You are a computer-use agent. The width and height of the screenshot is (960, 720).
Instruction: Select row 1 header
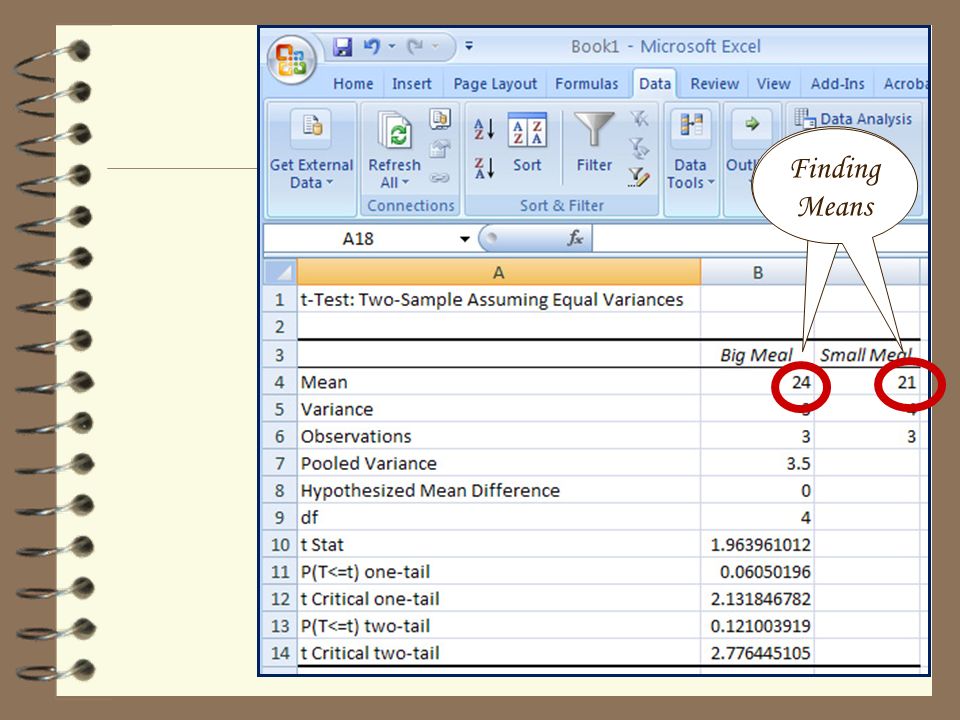click(280, 300)
